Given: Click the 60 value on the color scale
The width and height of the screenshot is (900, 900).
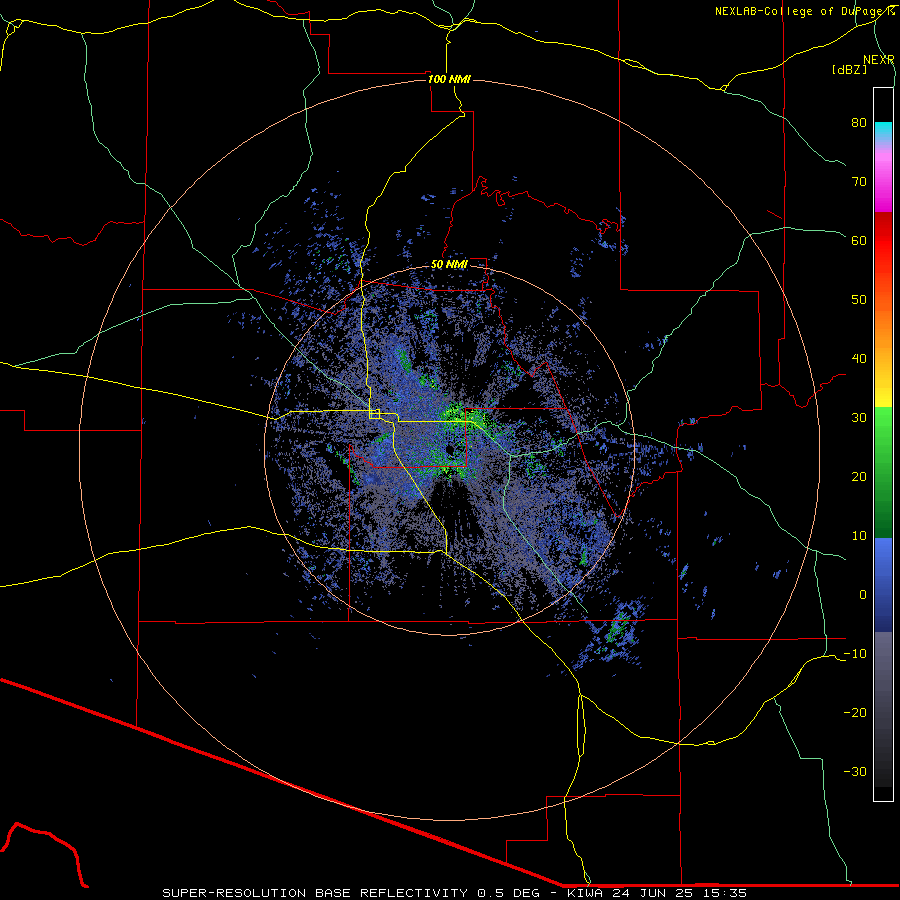Looking at the screenshot, I should pos(859,240).
